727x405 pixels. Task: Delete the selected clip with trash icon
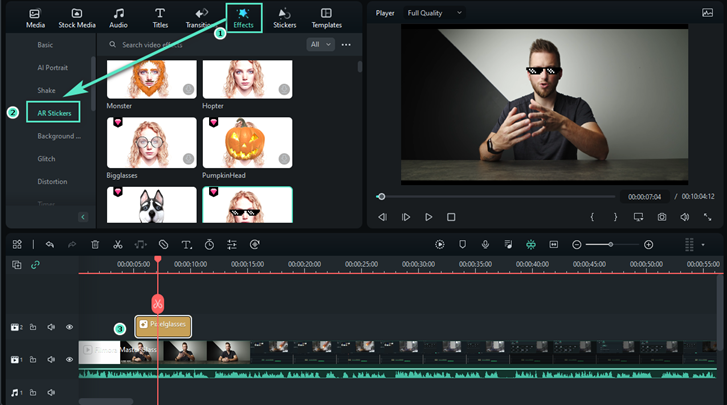pos(95,244)
